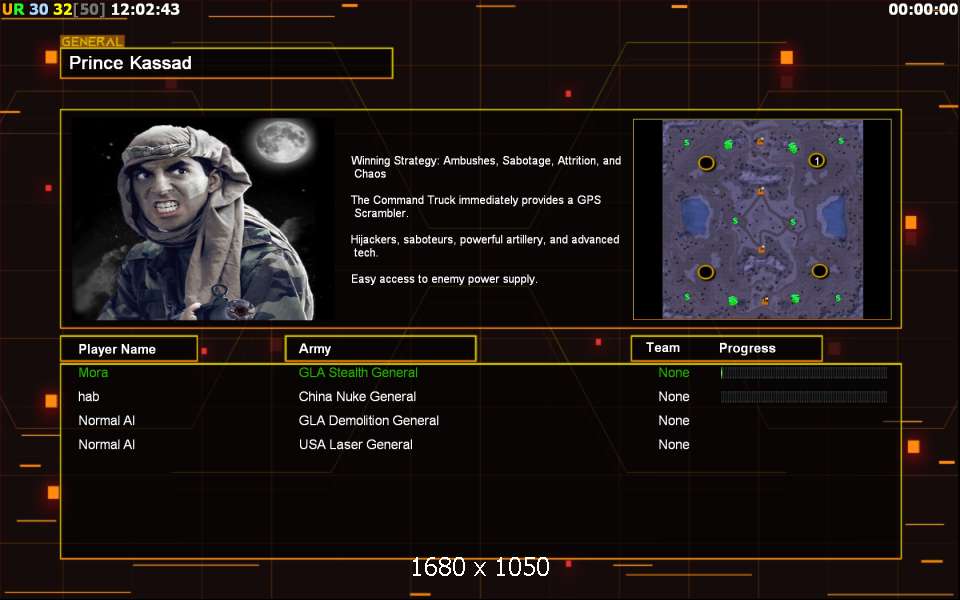Click the Progress column label
960x600 pixels.
point(747,348)
